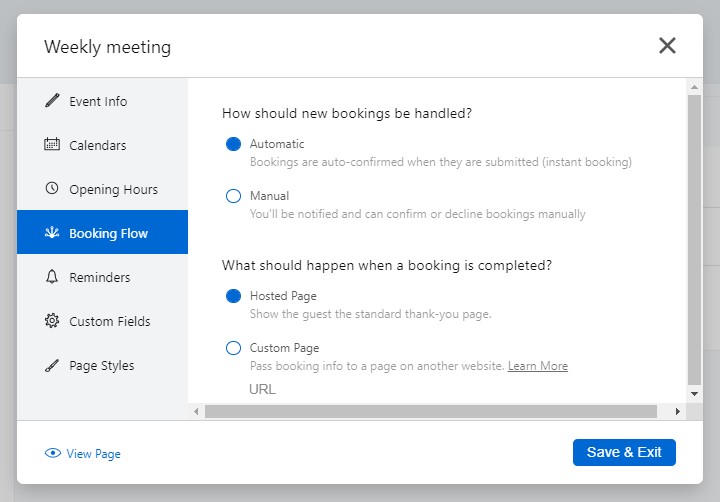
Task: Select the Hosted Page option
Action: [x=234, y=296]
